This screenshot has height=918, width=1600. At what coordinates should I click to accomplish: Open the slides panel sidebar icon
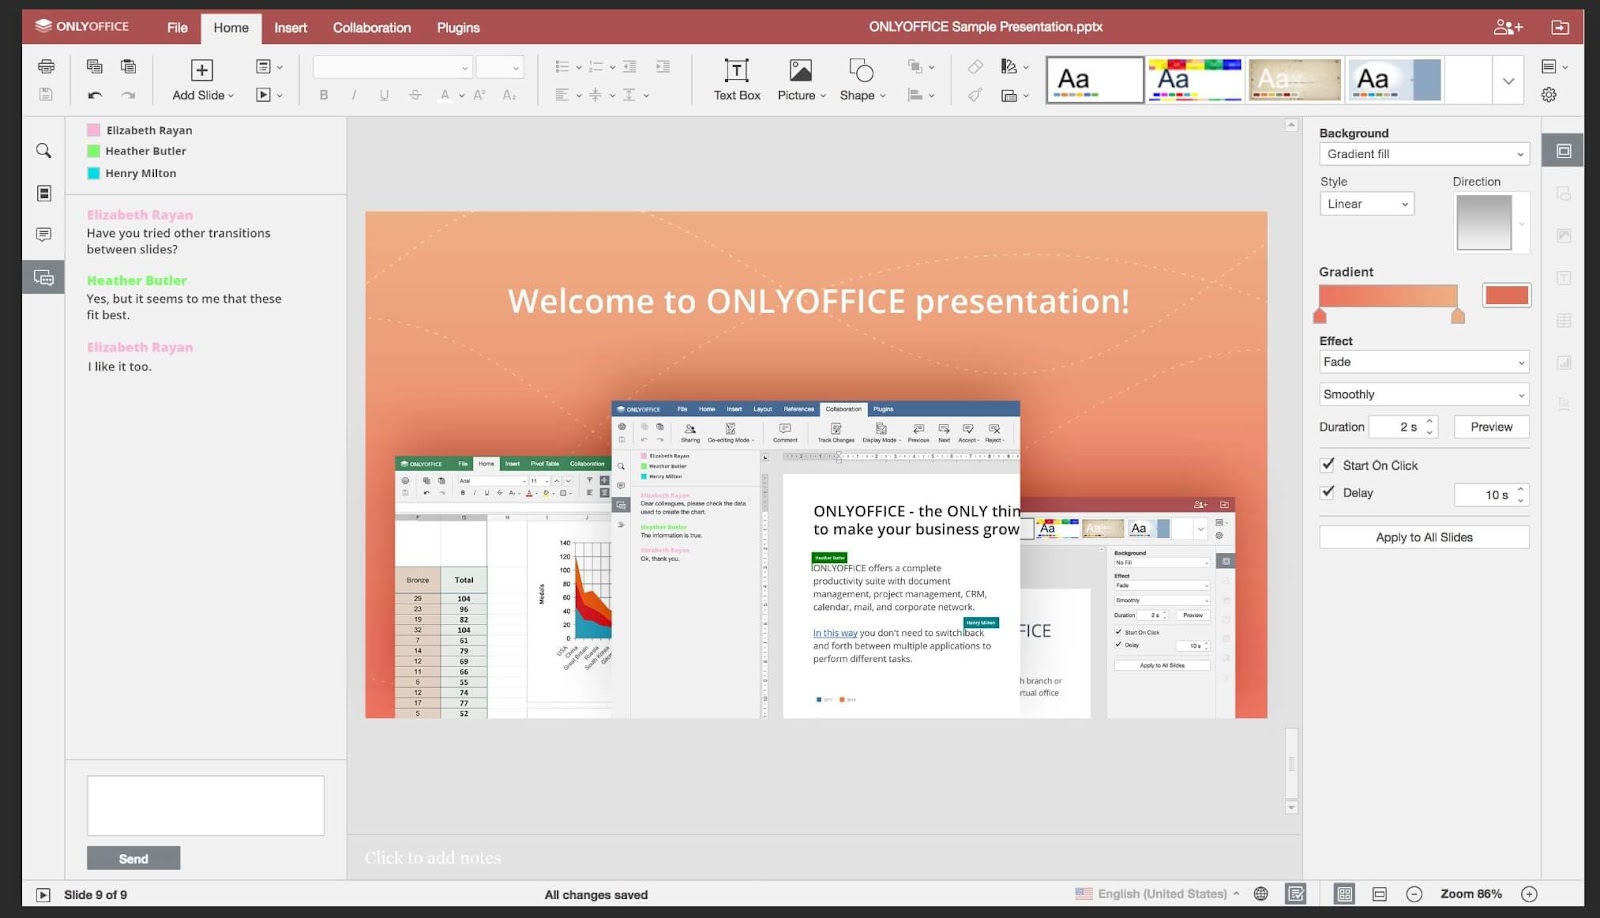pyautogui.click(x=44, y=193)
